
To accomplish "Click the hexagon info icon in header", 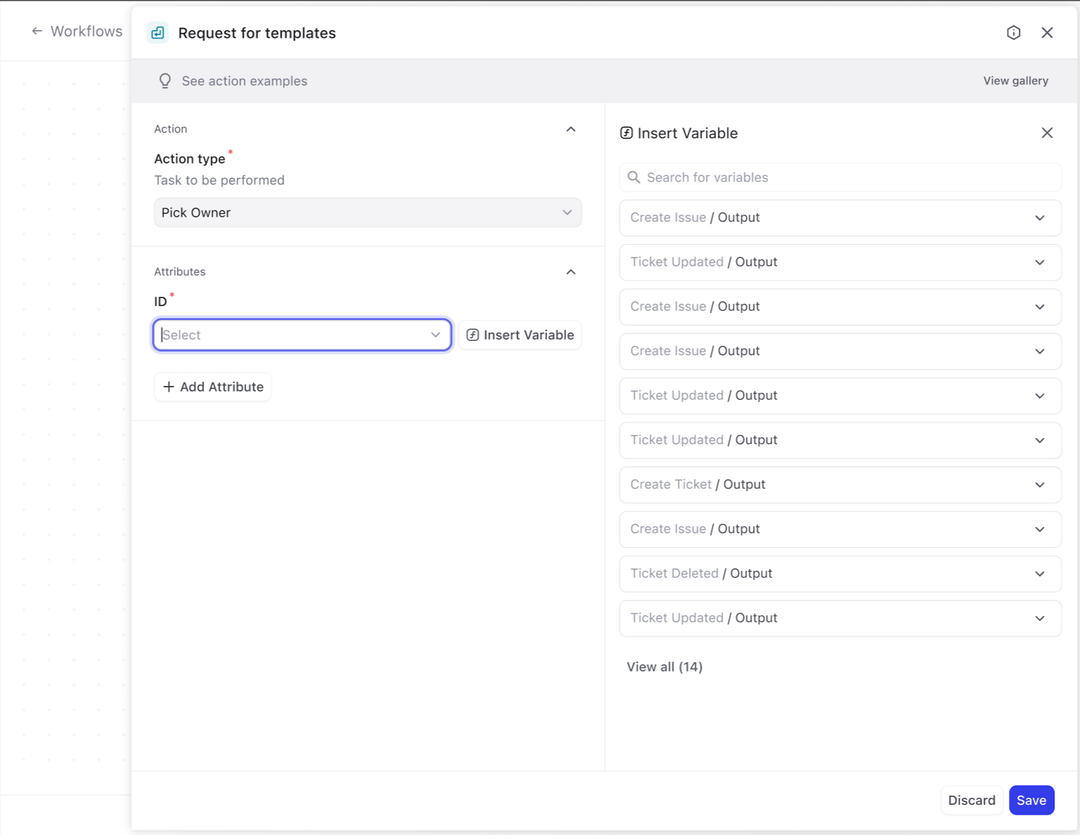I will [x=1013, y=33].
